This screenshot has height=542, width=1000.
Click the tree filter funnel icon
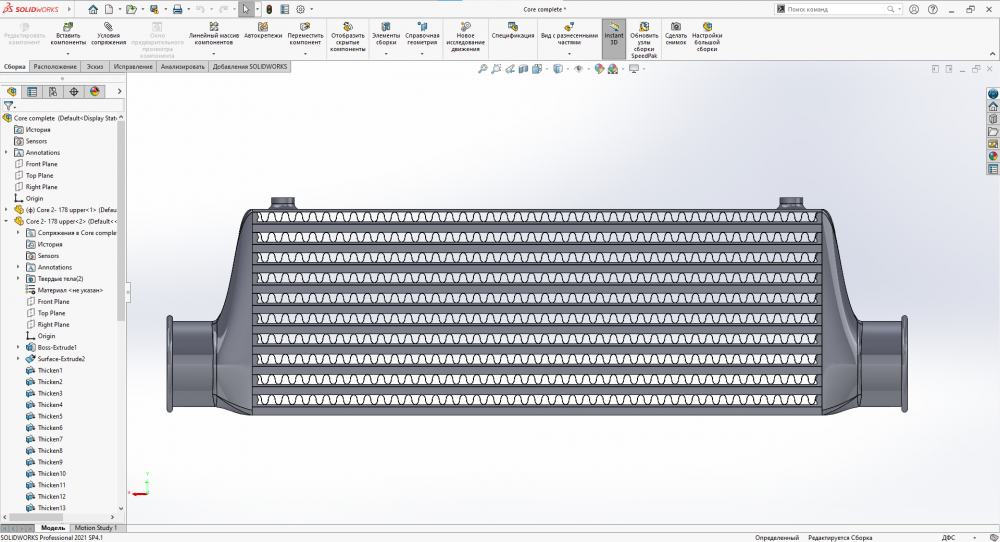pyautogui.click(x=8, y=106)
